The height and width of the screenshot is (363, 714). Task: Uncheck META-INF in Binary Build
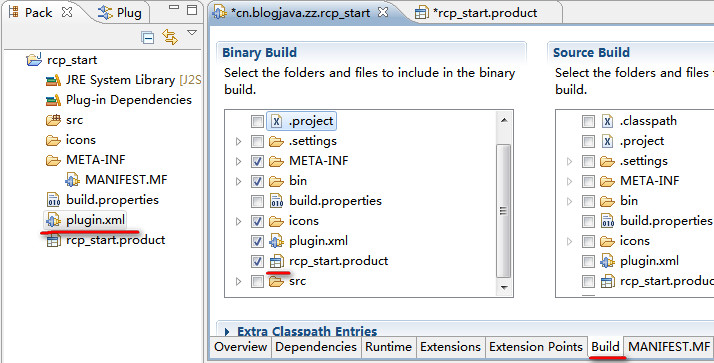pyautogui.click(x=257, y=161)
